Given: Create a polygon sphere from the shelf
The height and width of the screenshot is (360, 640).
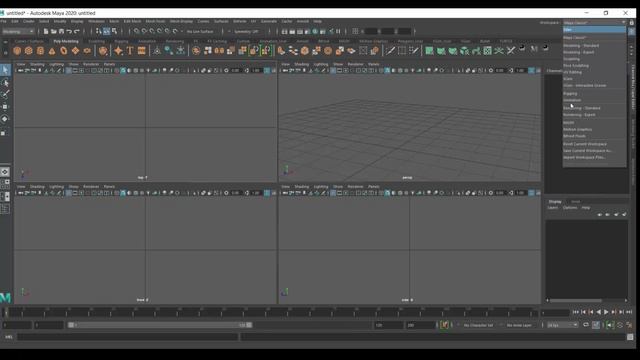Looking at the screenshot, I should pos(17,51).
